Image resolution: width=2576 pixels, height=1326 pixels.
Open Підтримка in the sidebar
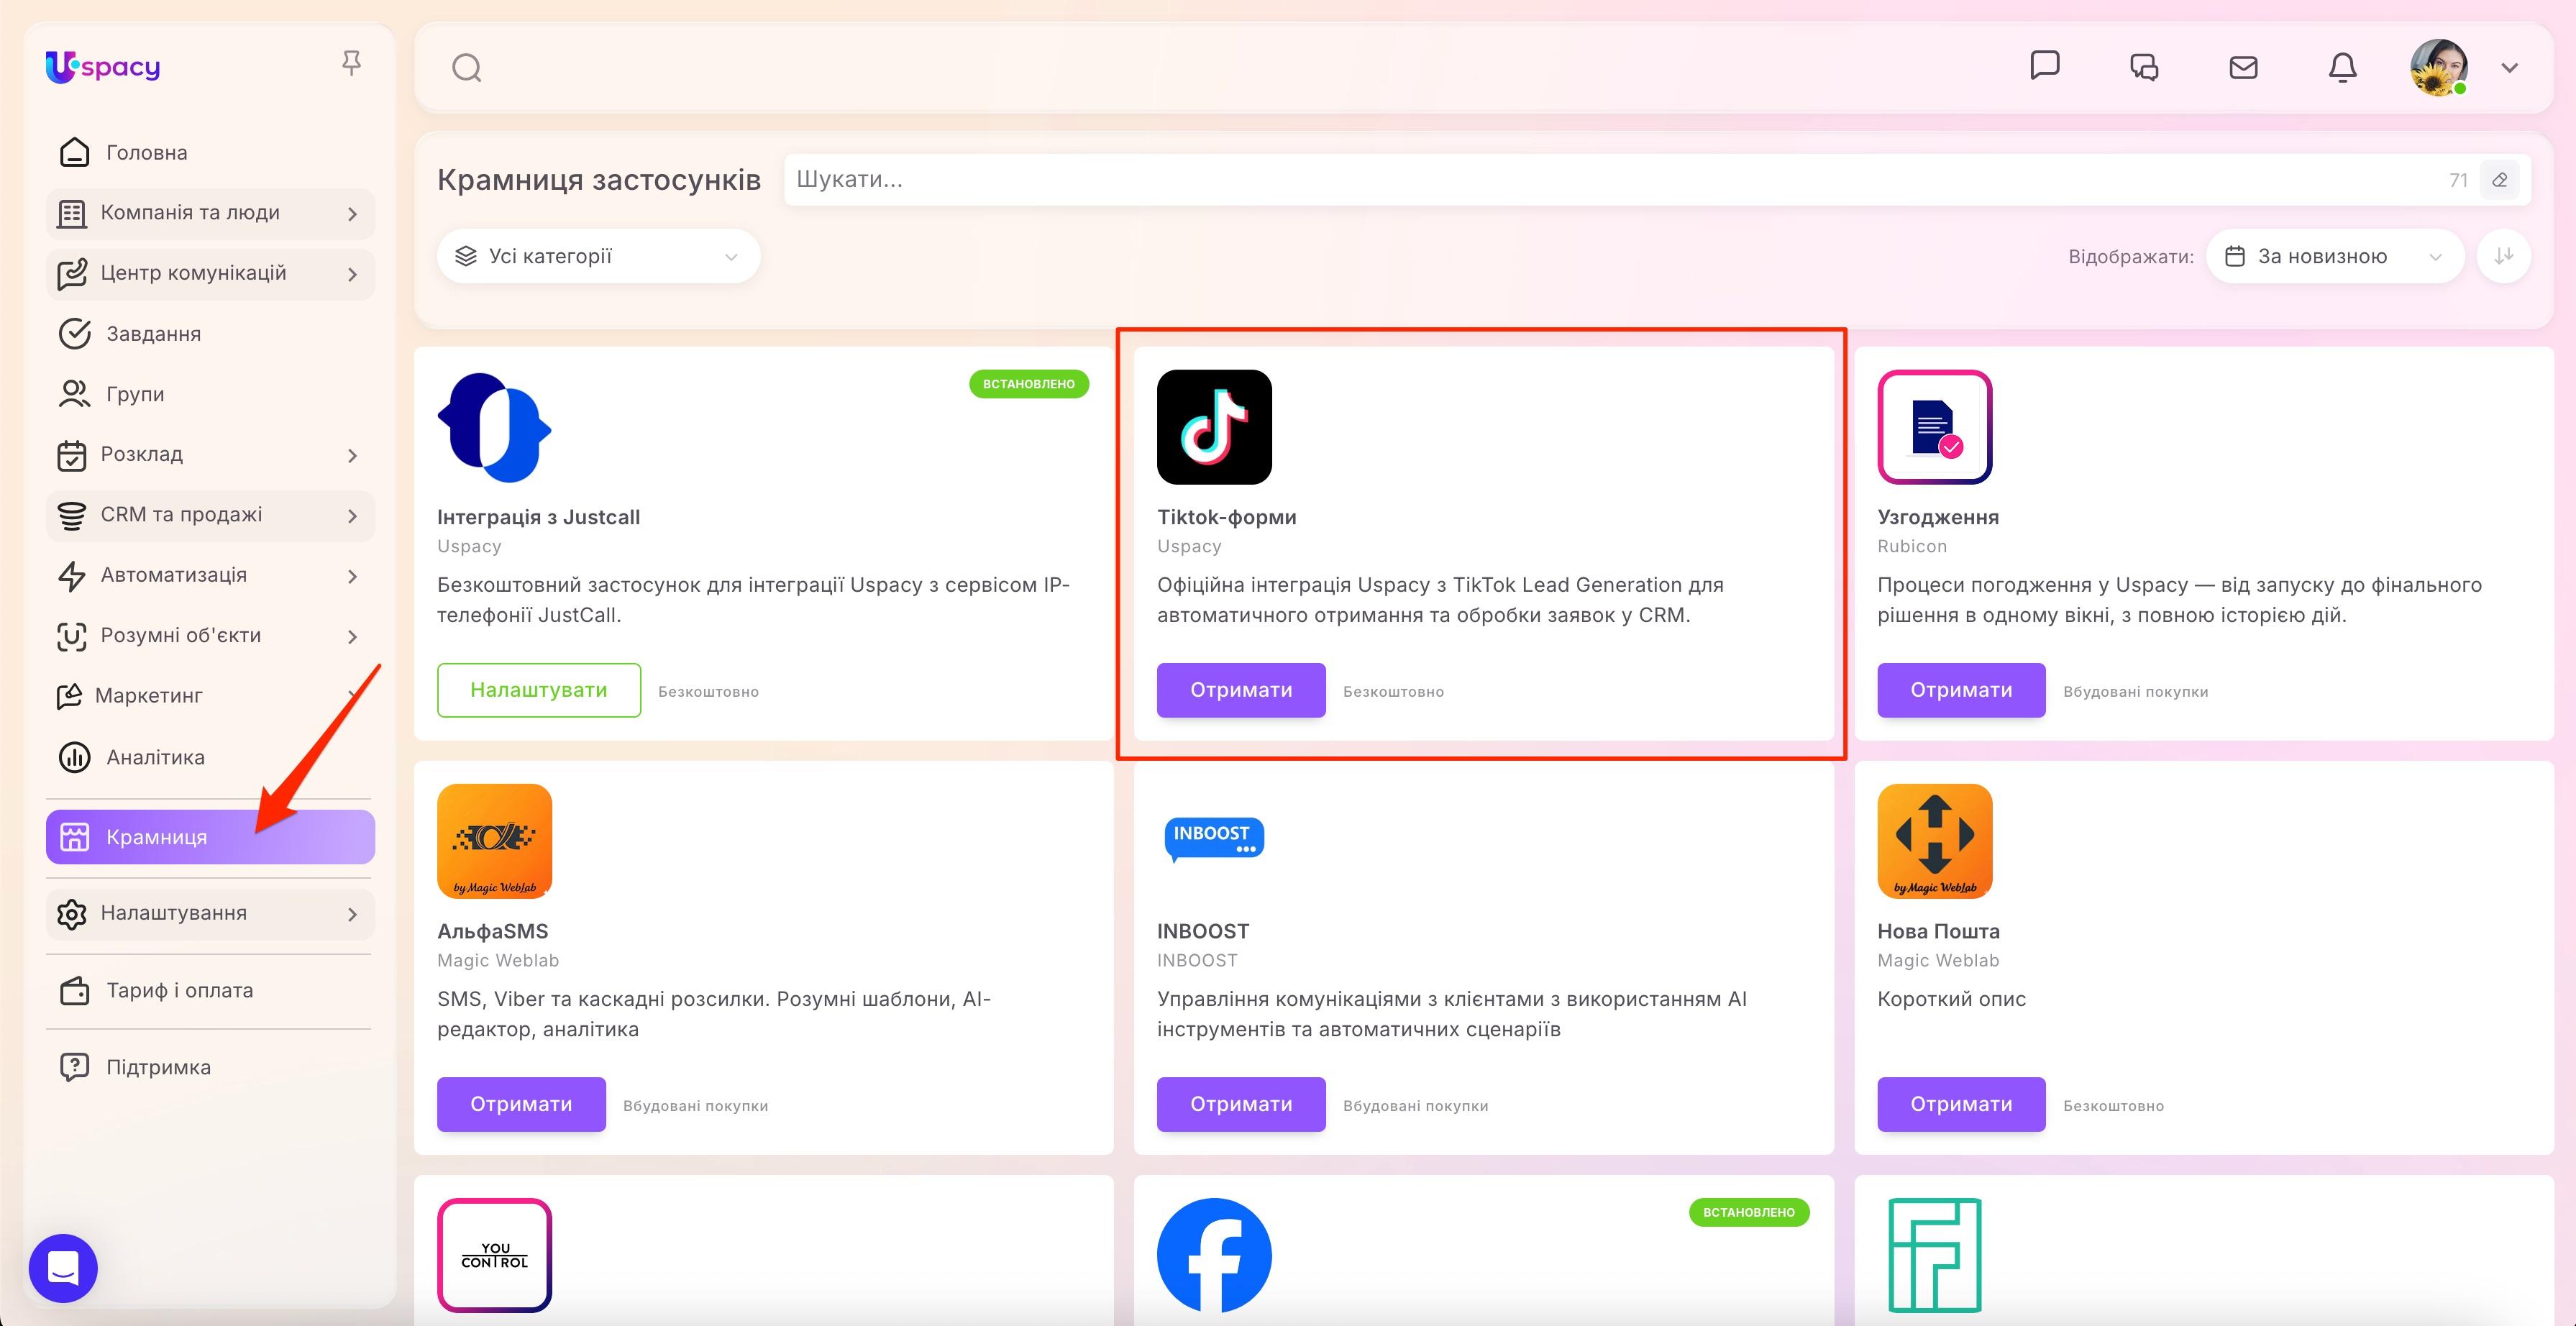(210, 1067)
